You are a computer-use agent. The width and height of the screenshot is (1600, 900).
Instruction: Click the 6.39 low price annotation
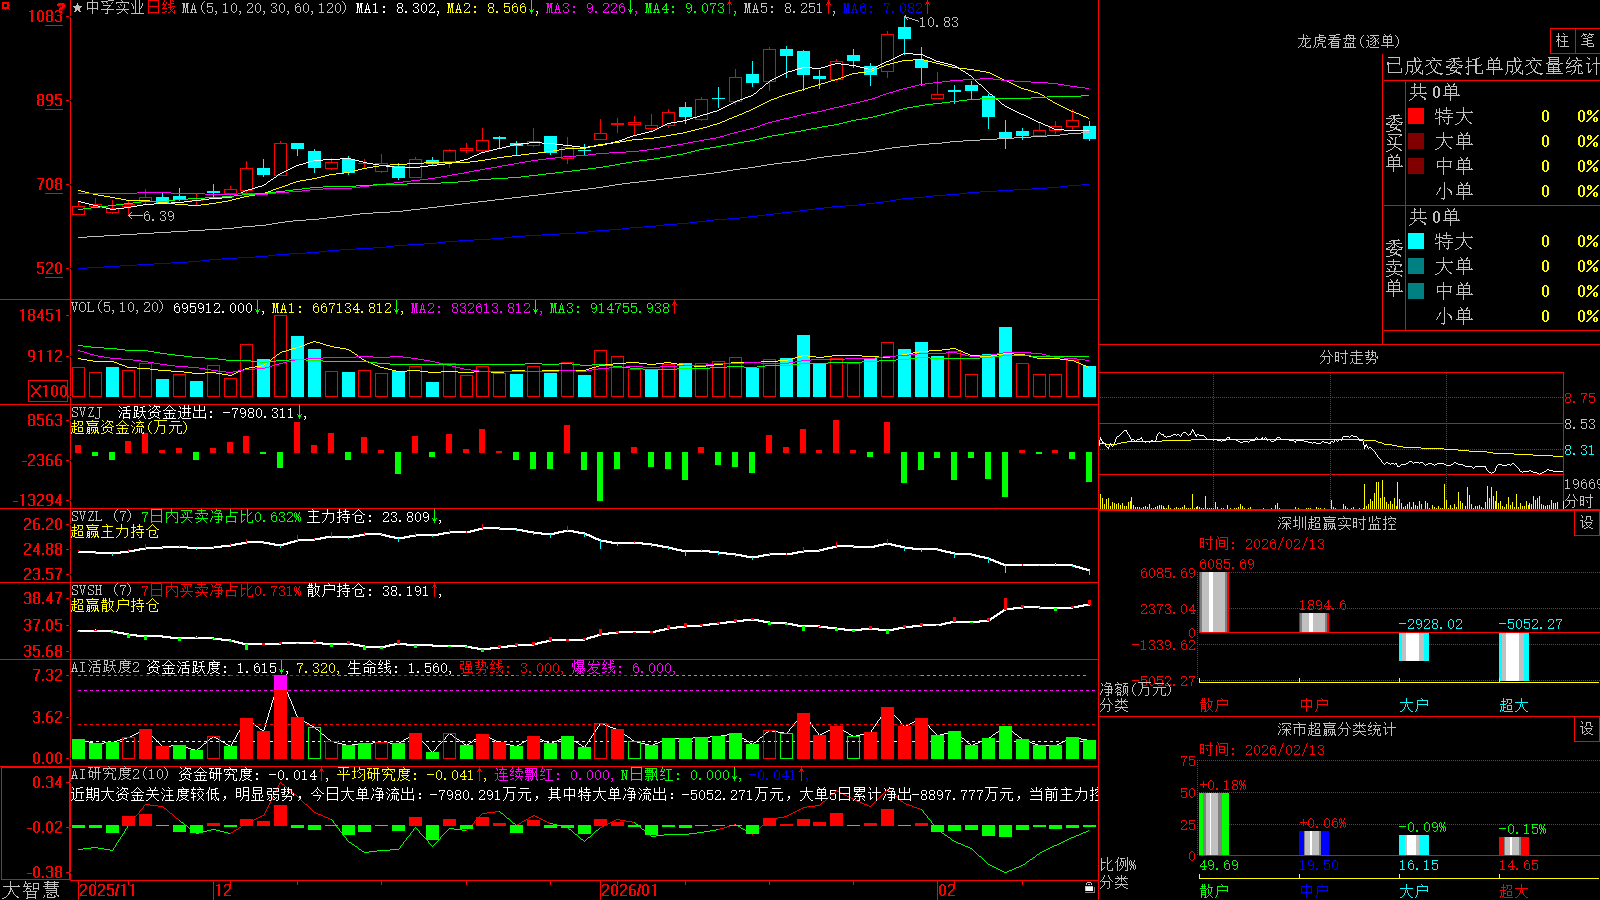[x=158, y=216]
